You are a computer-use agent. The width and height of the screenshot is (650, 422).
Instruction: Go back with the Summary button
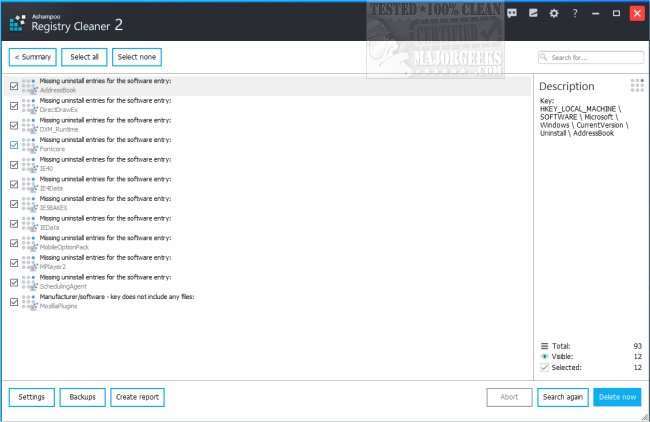[33, 57]
